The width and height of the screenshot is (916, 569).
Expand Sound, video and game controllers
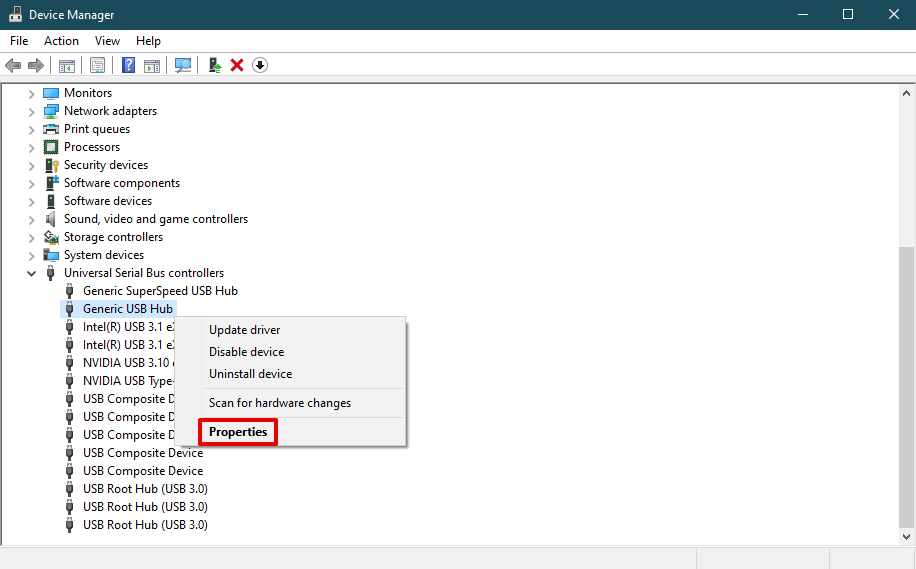(x=32, y=220)
